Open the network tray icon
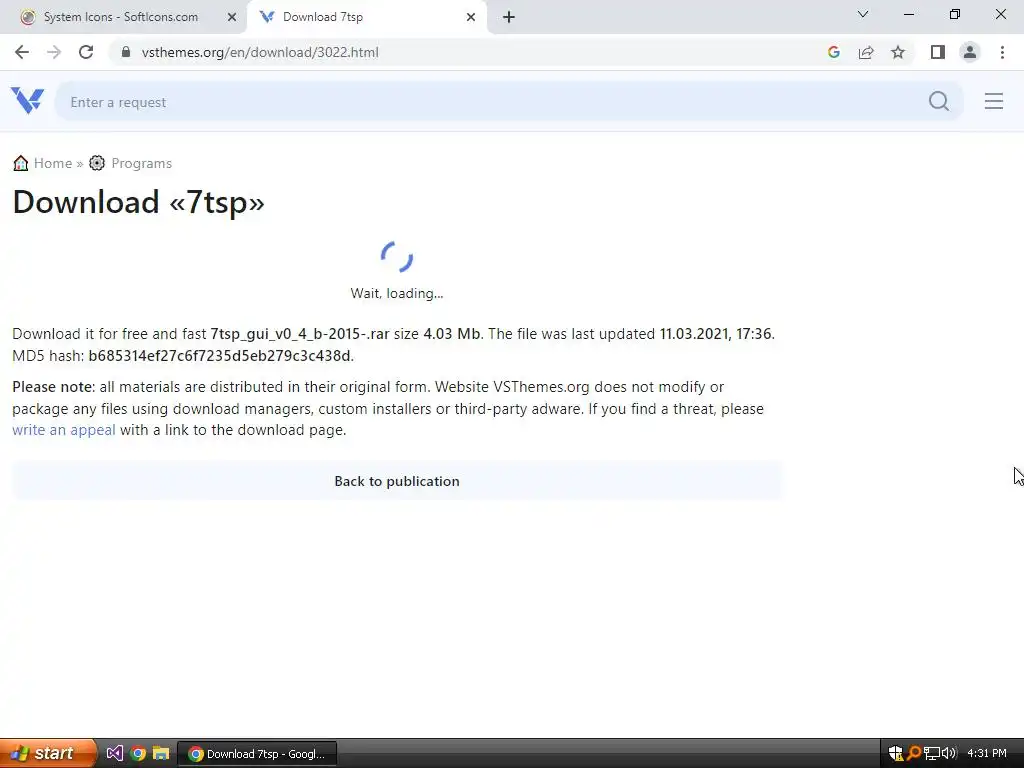This screenshot has height=768, width=1024. [932, 753]
